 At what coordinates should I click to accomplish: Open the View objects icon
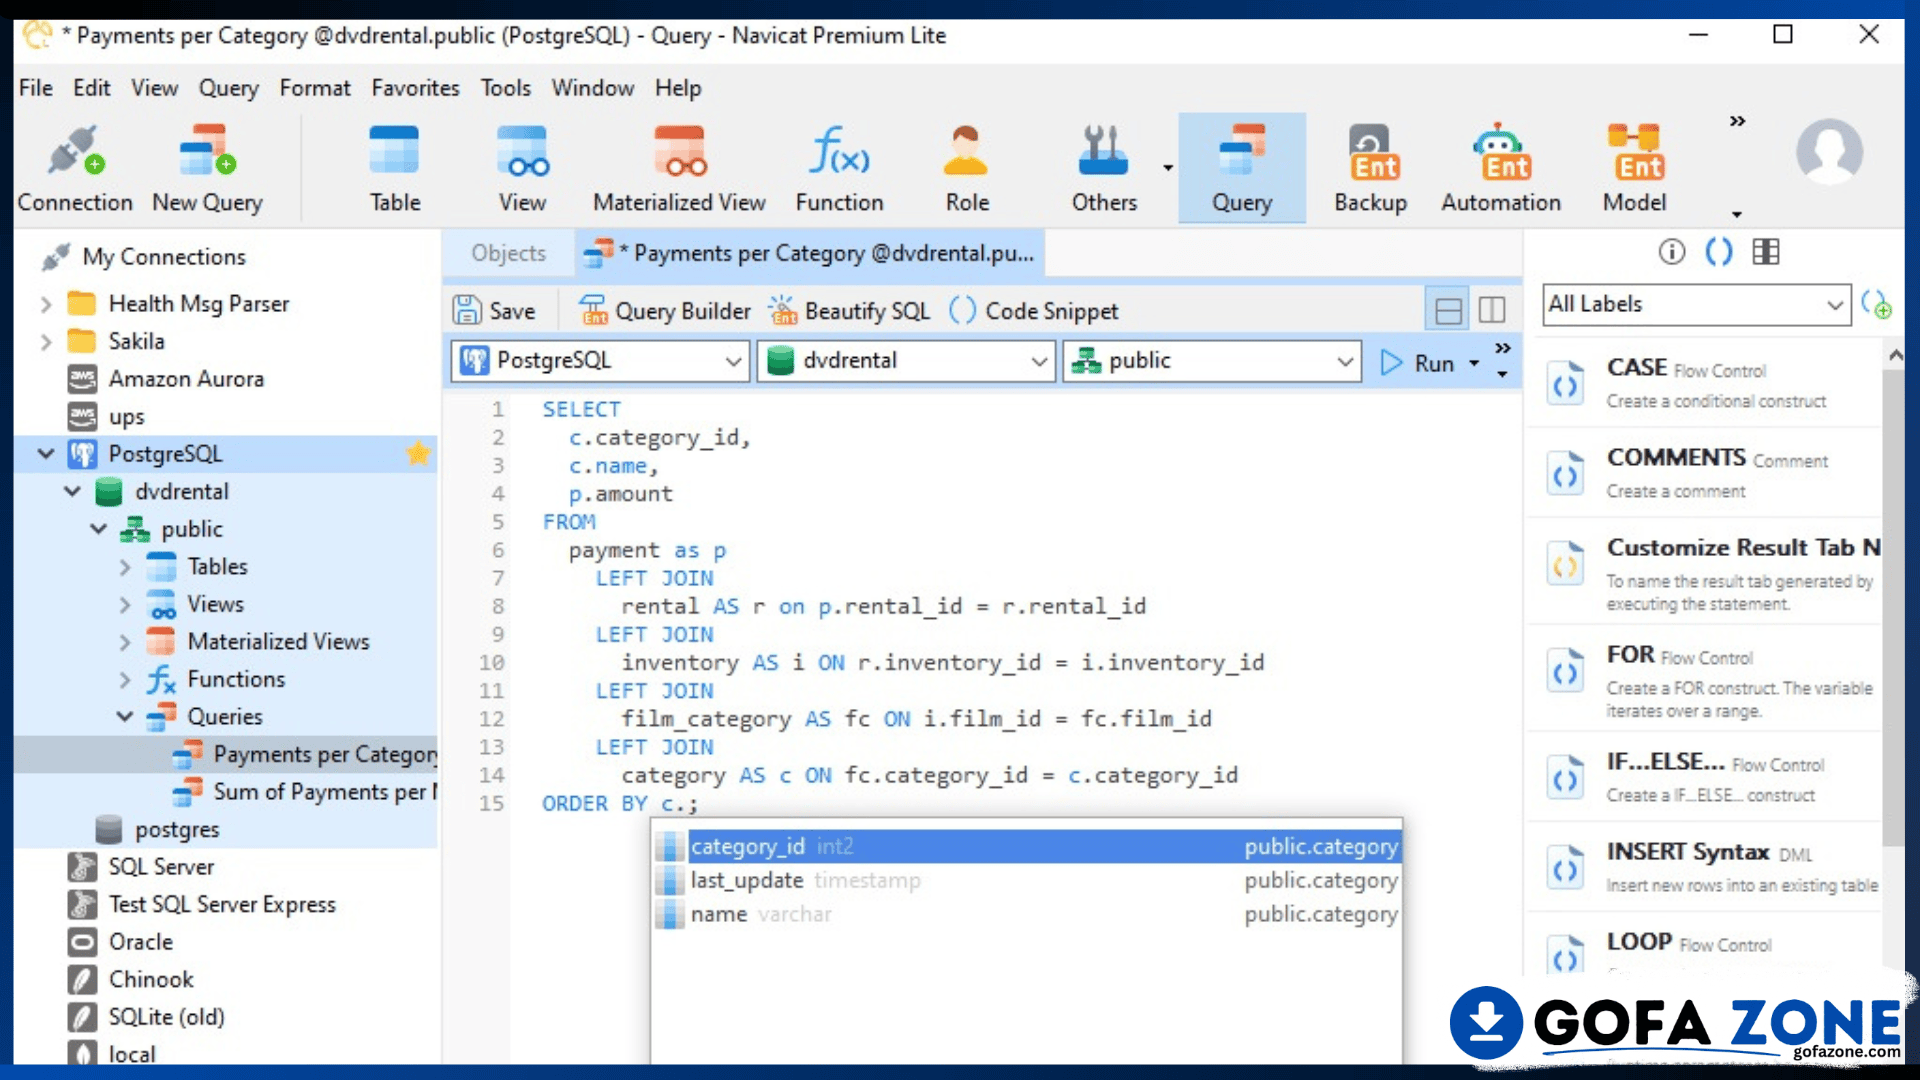(x=522, y=168)
